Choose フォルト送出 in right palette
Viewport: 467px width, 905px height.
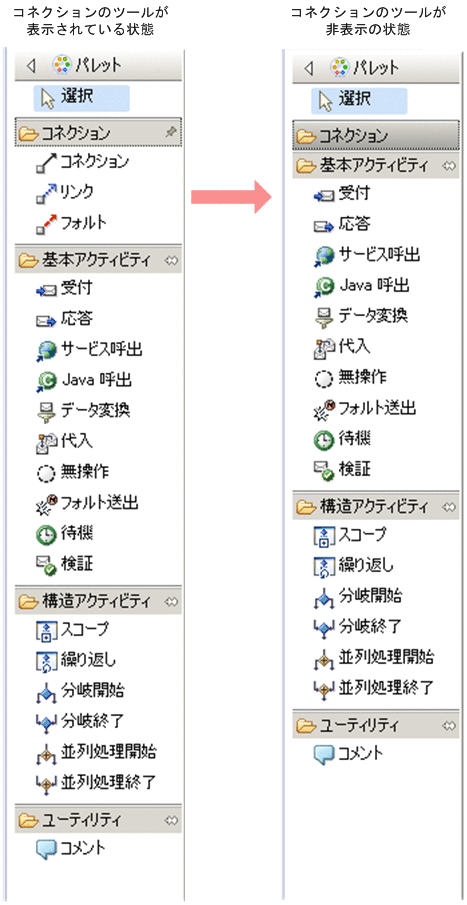pyautogui.click(x=364, y=409)
